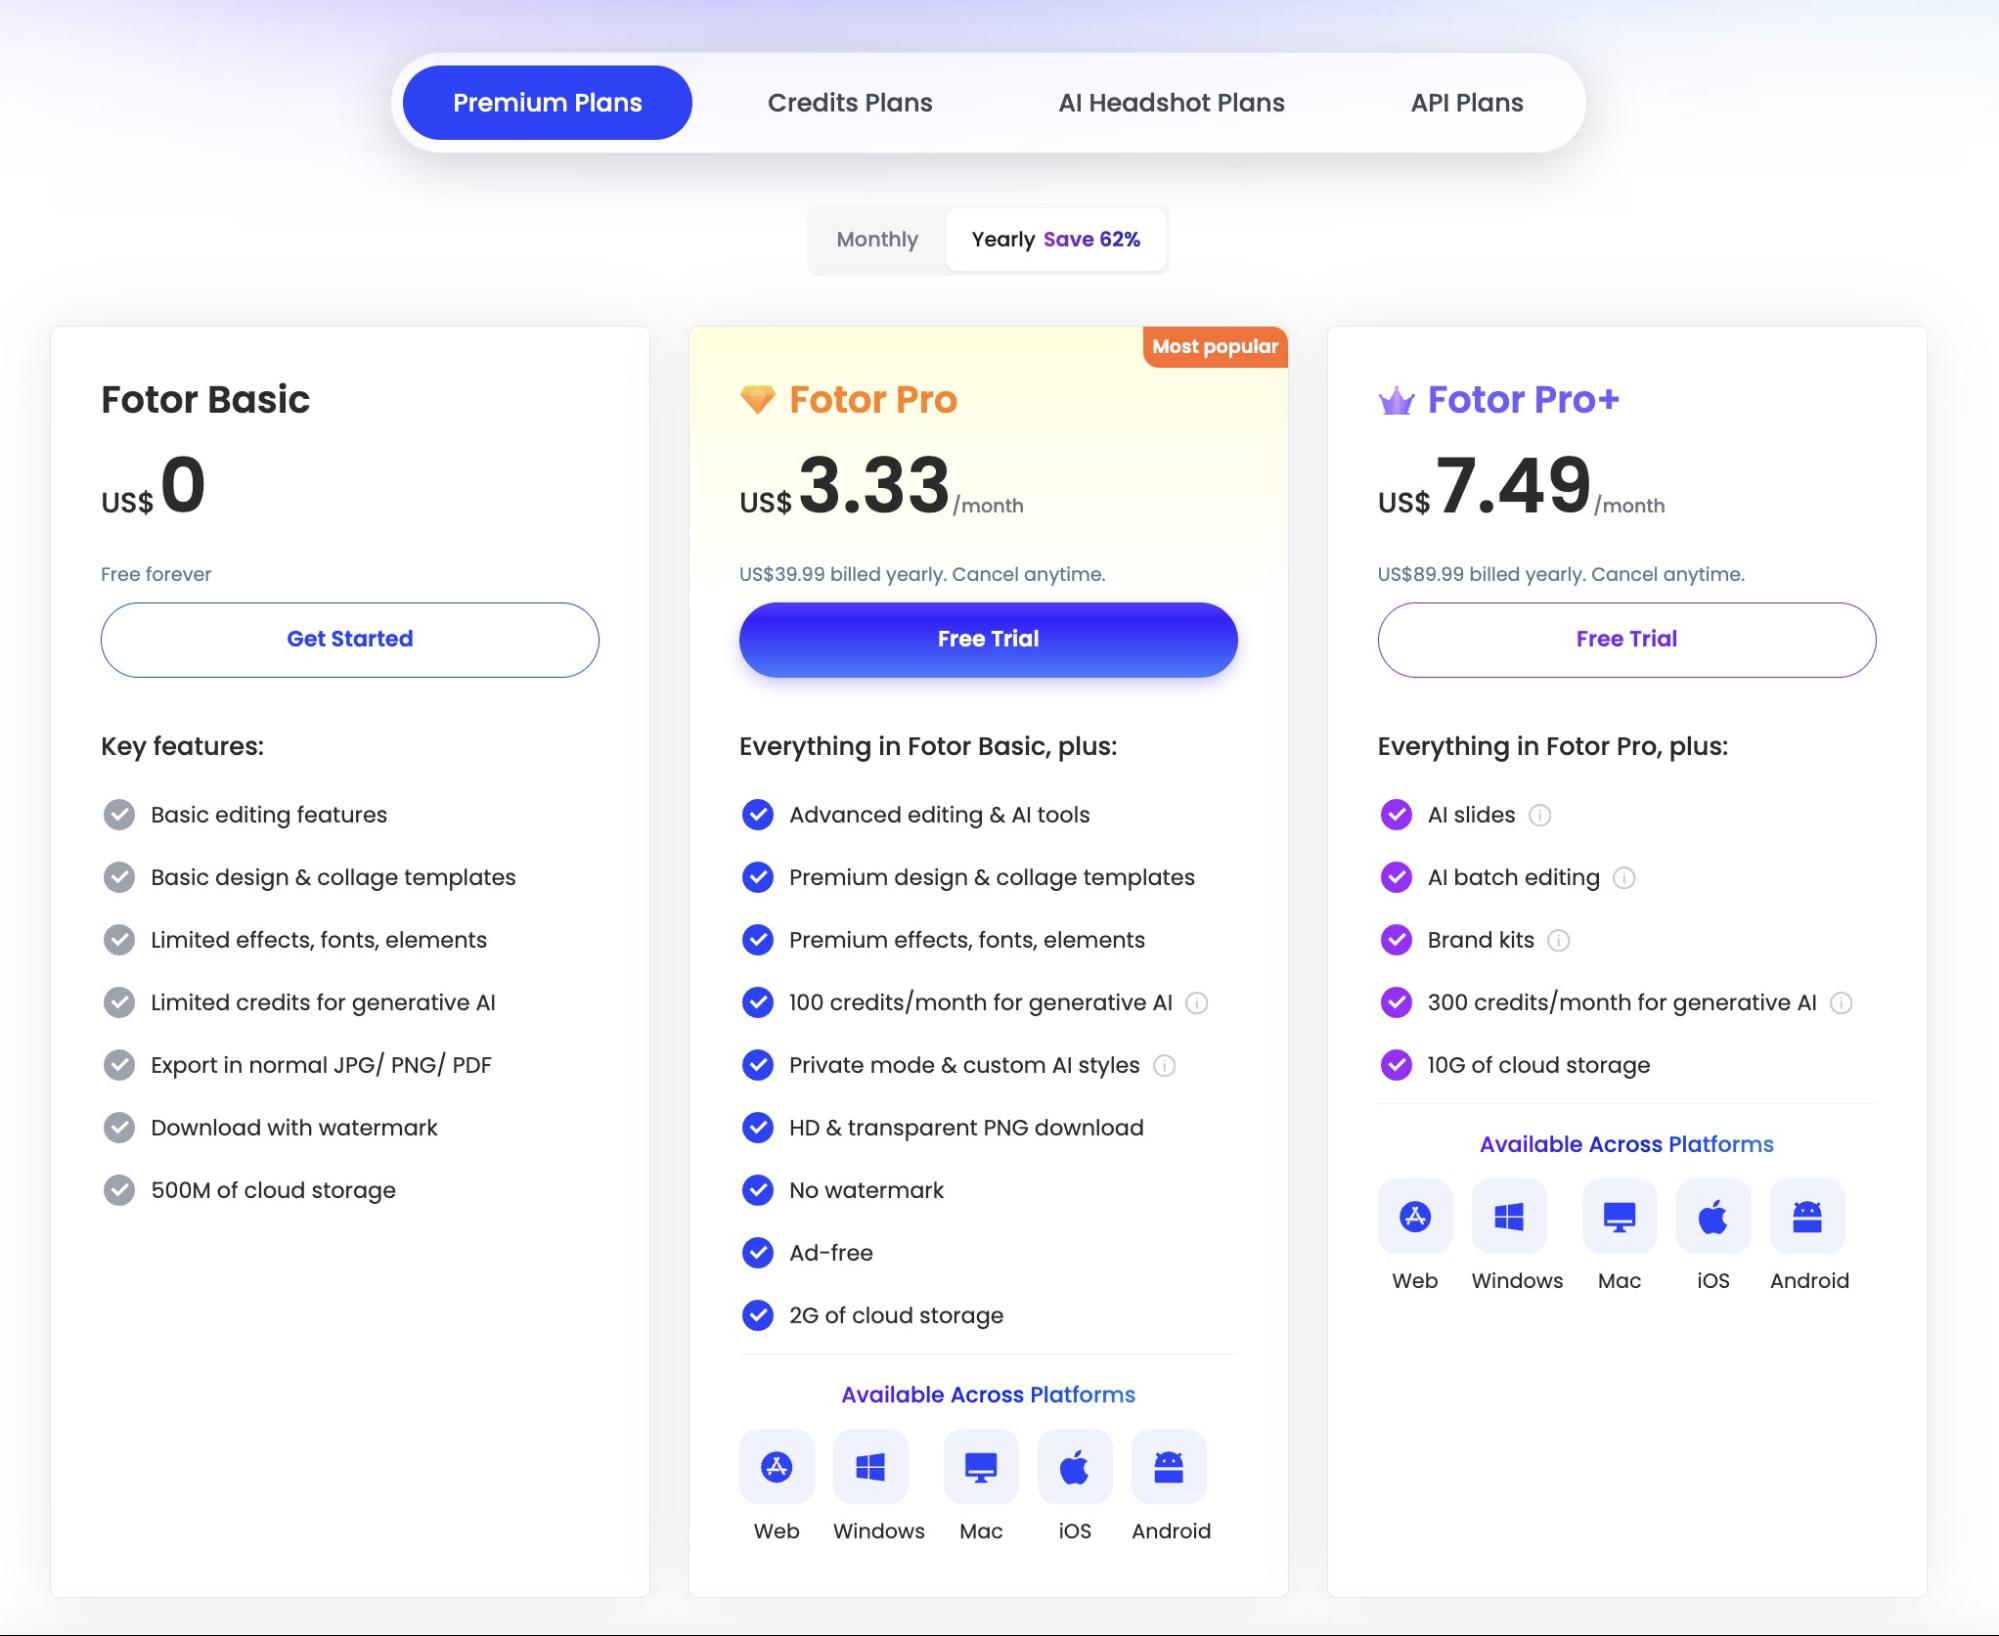Click the Fotor Pro+ crown icon
1999x1636 pixels.
(x=1396, y=400)
